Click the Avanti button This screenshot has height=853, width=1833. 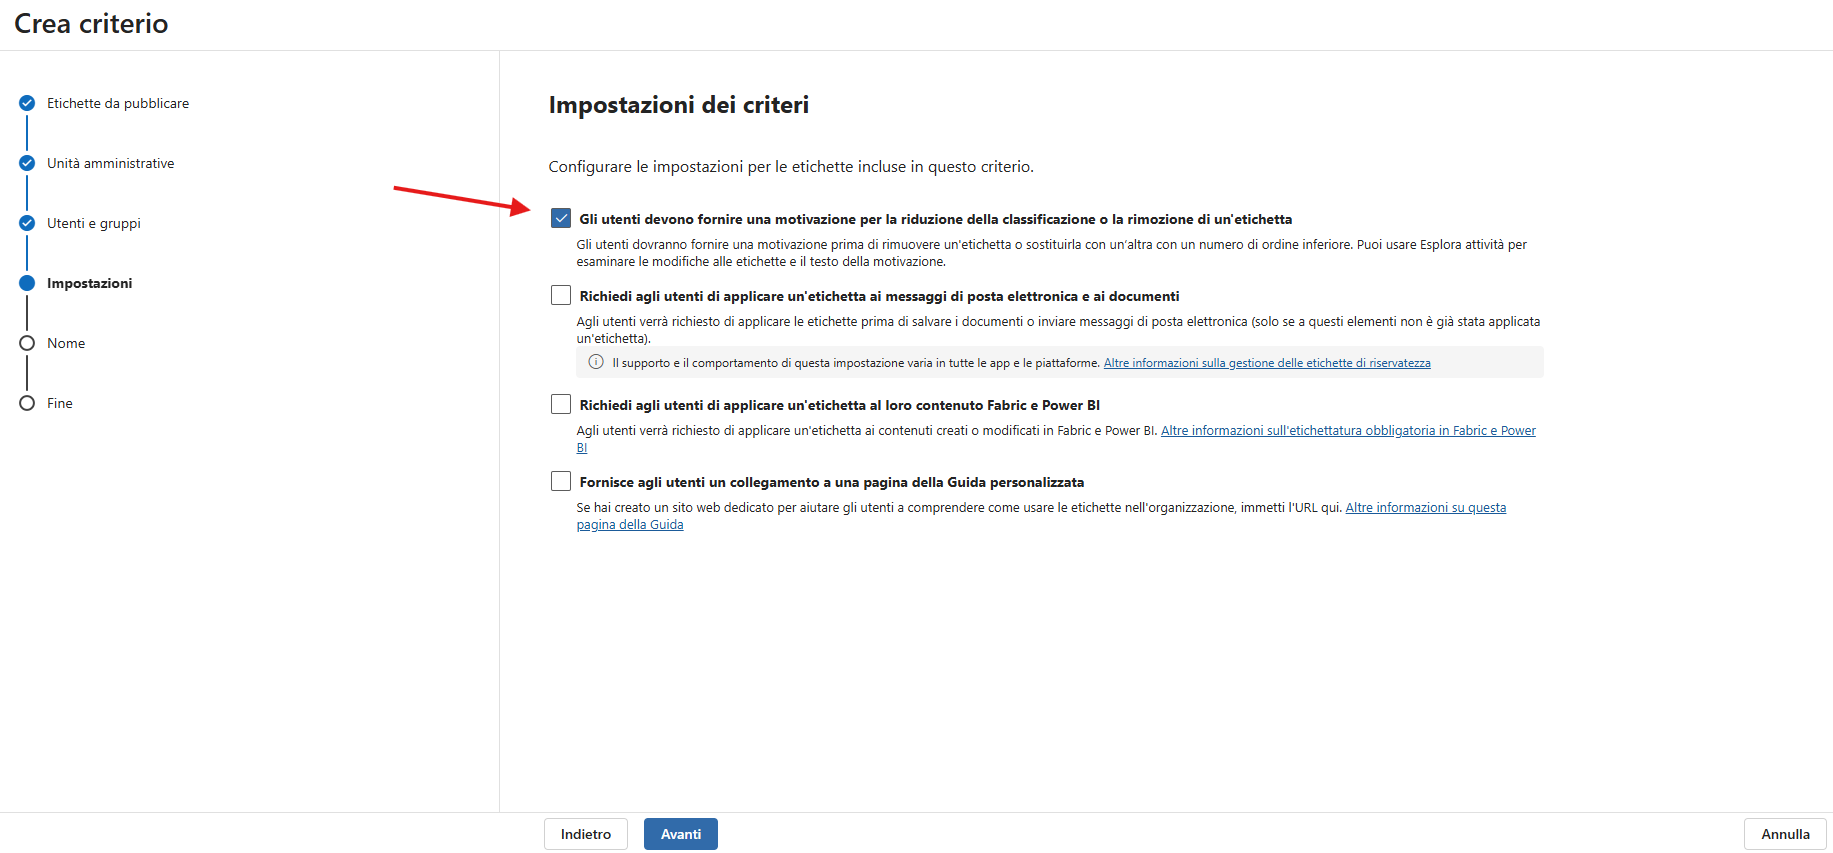click(x=681, y=834)
